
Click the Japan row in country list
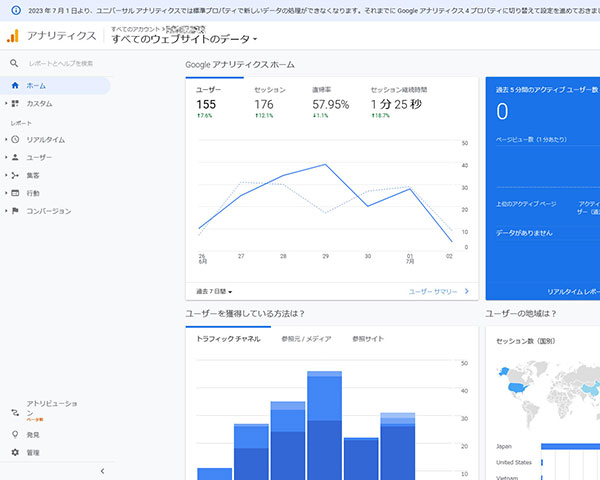point(548,446)
